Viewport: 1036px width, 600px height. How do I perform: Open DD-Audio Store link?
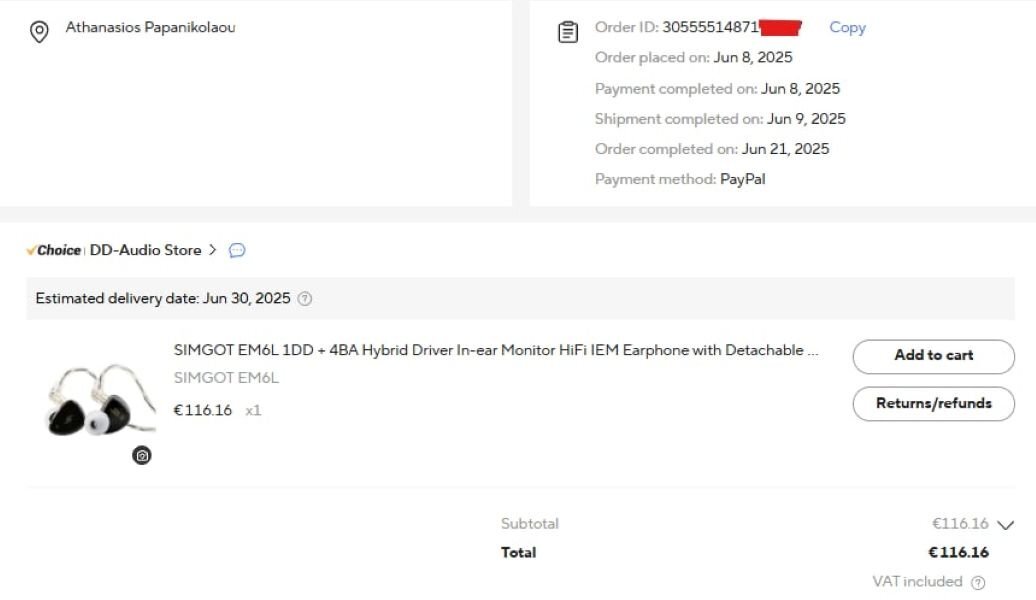click(145, 250)
